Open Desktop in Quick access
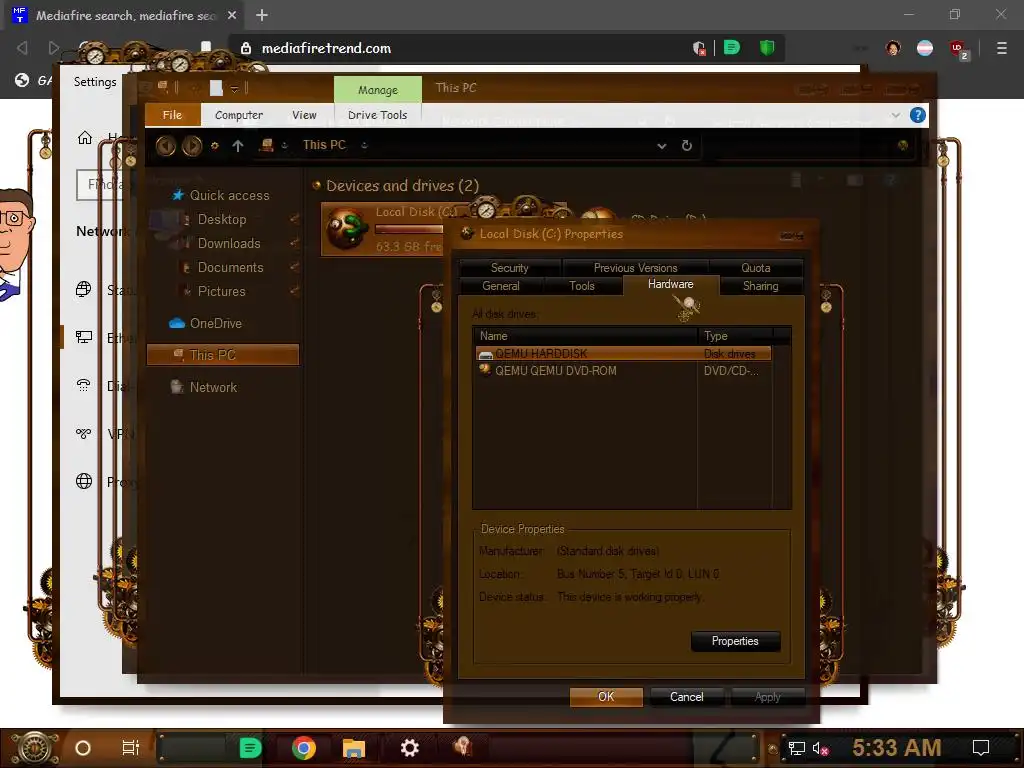Screen dimensions: 1024x768 (222, 219)
